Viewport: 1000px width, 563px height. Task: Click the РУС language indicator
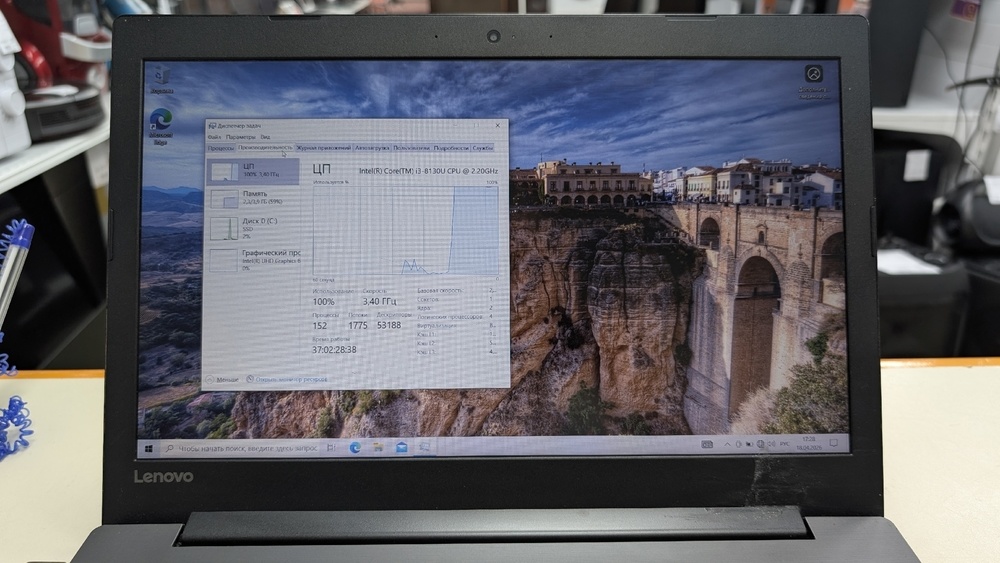(x=785, y=444)
